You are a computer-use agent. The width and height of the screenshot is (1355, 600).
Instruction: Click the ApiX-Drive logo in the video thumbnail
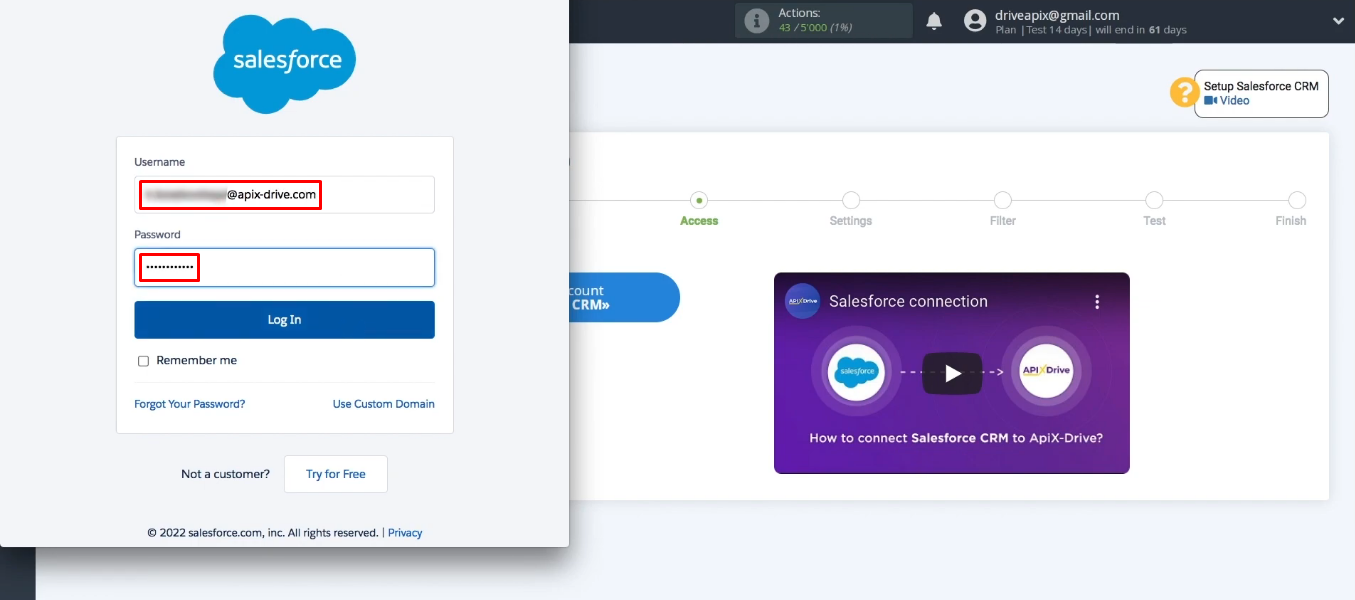1045,370
